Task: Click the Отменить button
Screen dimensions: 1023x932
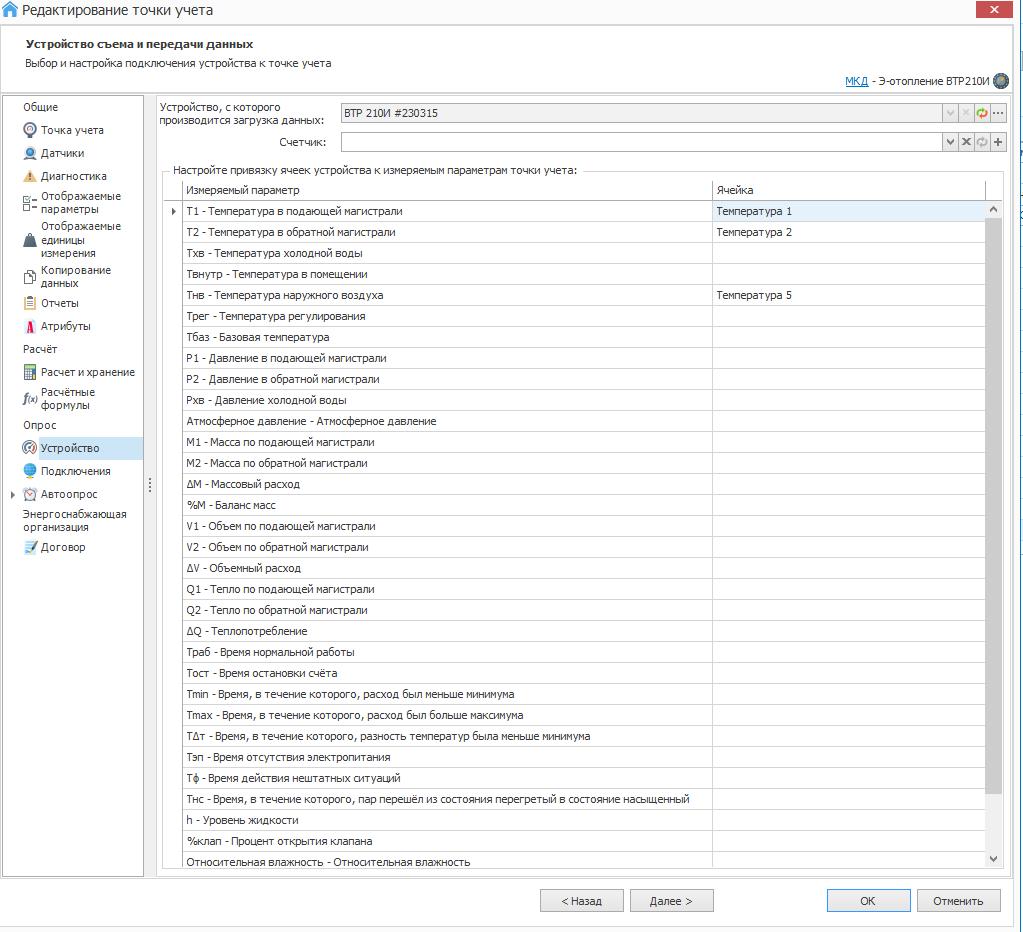Action: (958, 901)
